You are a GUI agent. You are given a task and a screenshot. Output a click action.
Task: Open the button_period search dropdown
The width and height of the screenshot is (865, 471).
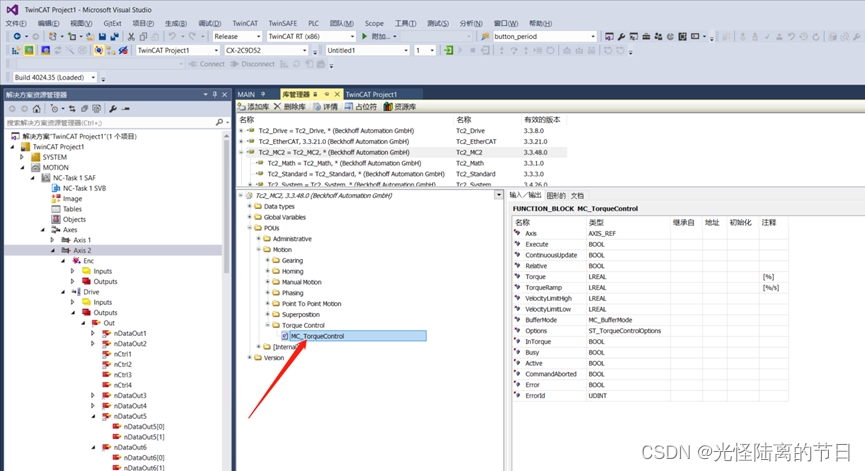592,36
